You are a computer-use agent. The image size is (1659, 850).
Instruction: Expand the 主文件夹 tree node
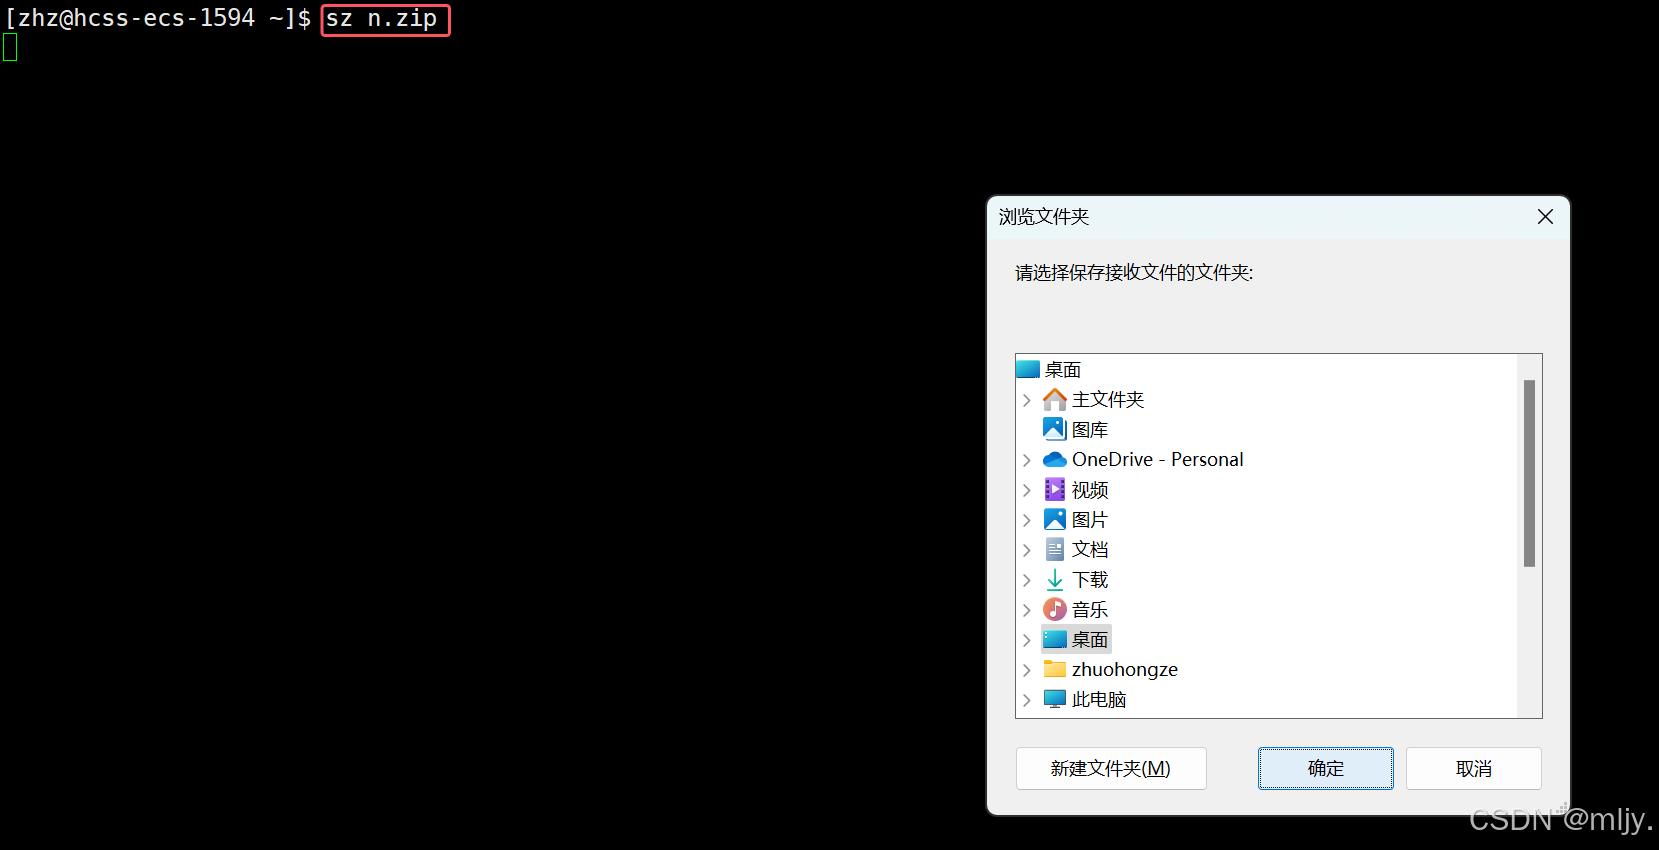[1027, 400]
